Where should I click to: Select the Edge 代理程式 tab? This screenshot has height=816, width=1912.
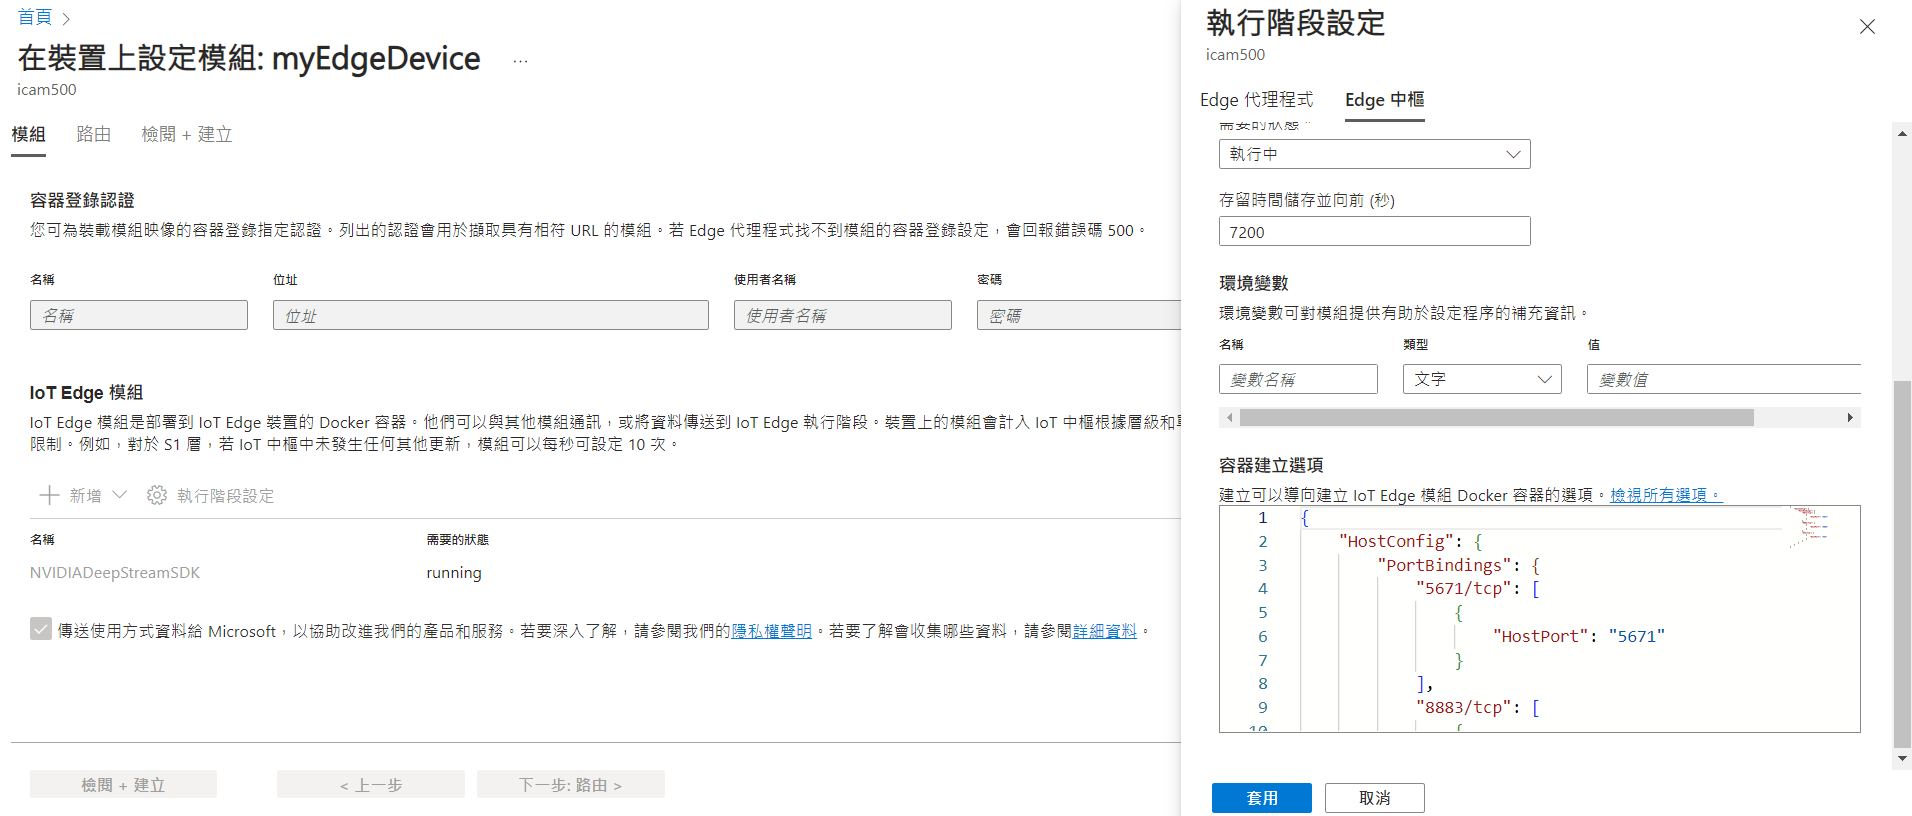click(x=1256, y=100)
